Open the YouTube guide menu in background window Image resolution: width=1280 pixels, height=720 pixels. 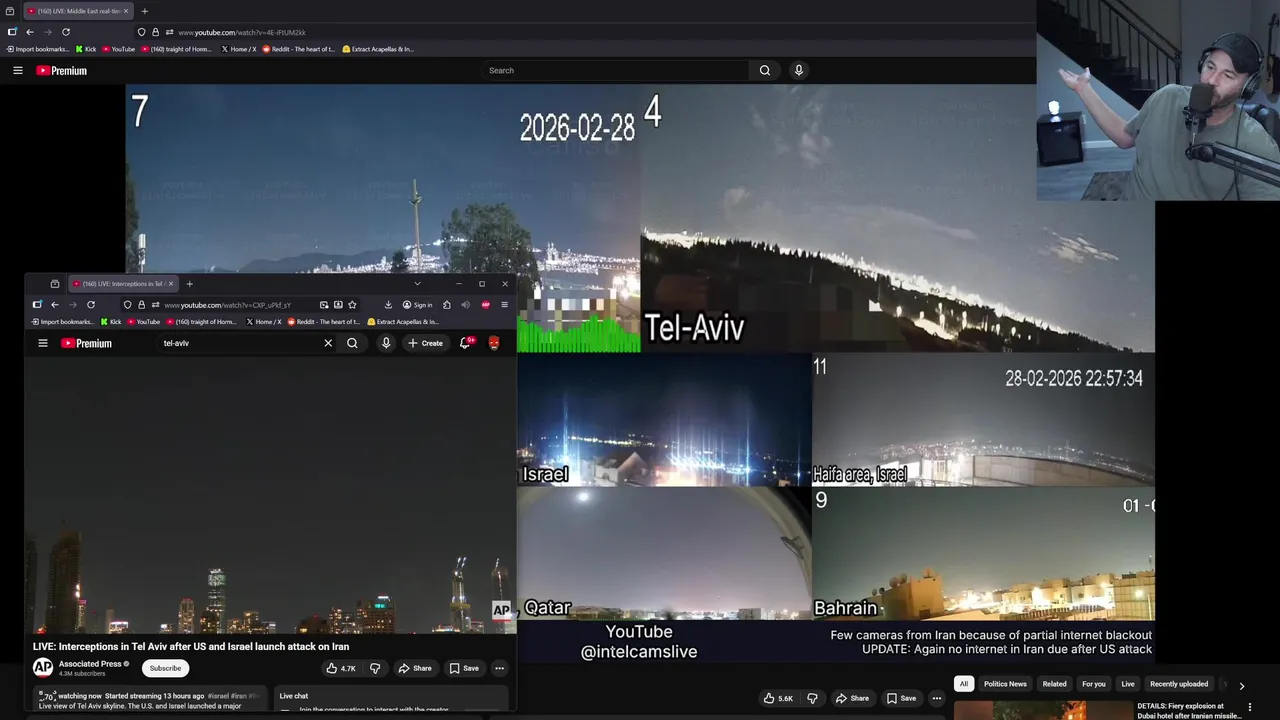coord(17,70)
